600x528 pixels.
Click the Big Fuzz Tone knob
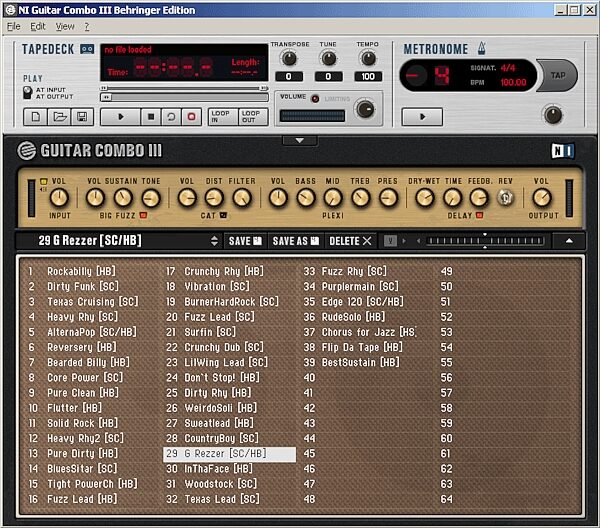tap(150, 198)
